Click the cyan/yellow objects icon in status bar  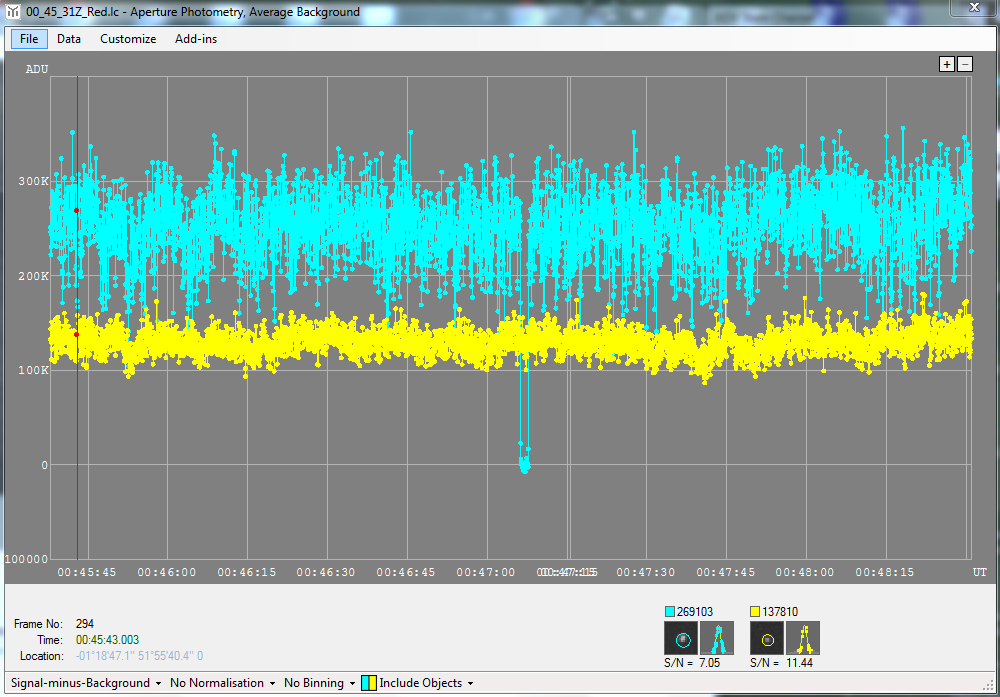tap(369, 683)
